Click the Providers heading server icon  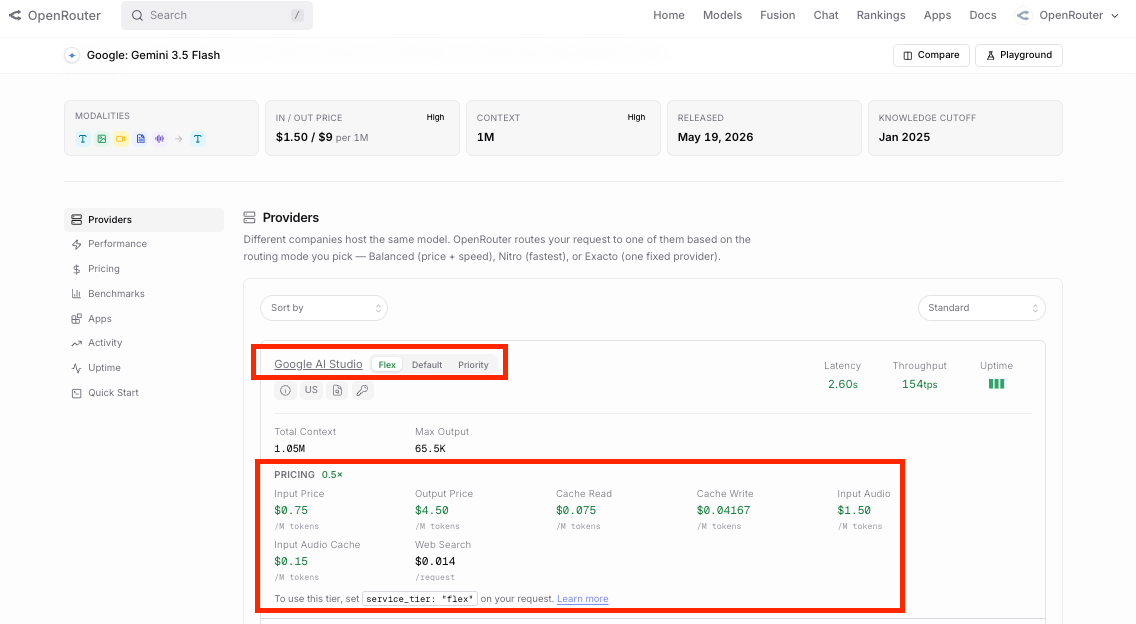(249, 217)
